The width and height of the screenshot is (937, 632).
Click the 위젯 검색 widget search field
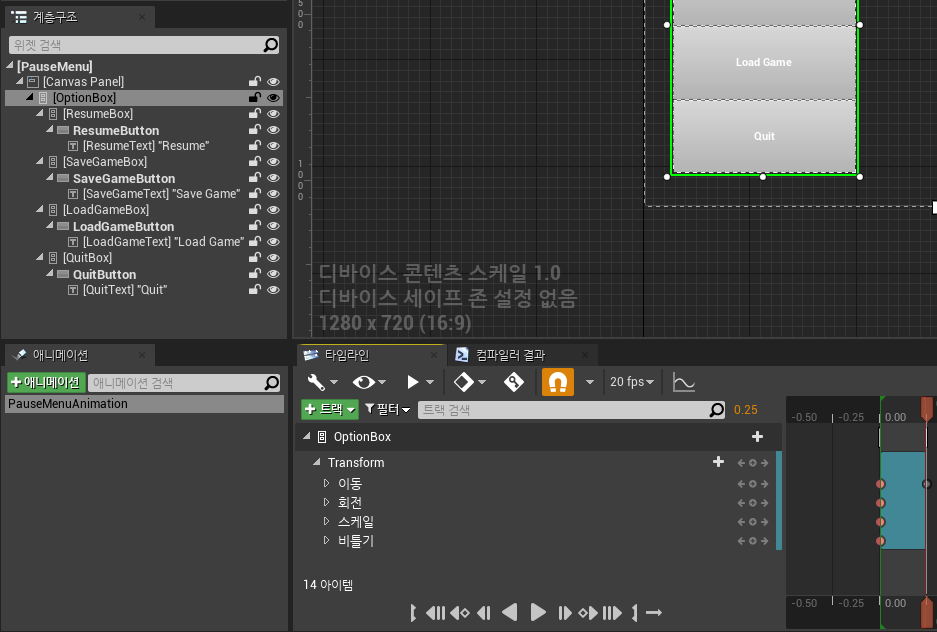coord(144,45)
